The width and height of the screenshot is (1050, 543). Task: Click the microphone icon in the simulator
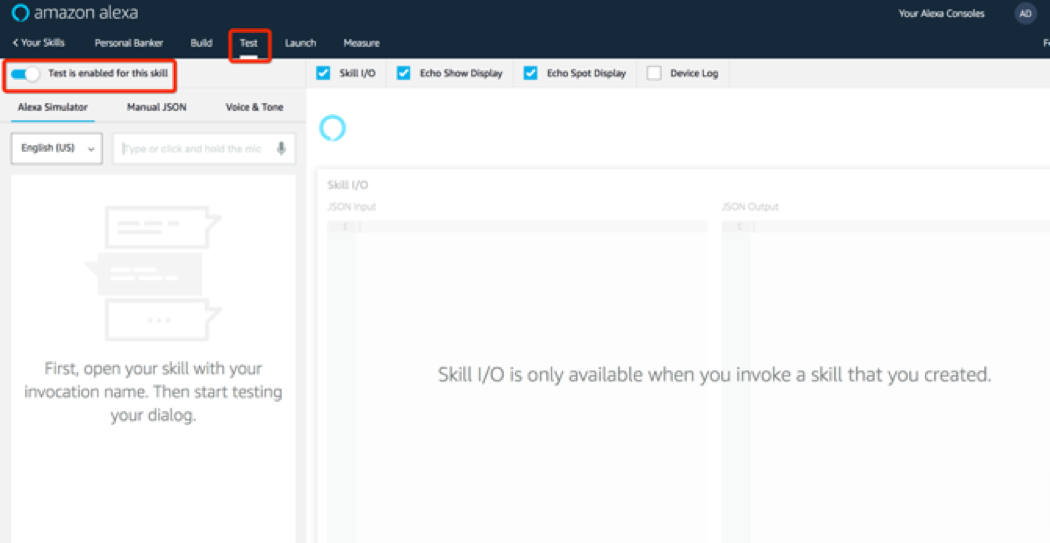click(x=282, y=149)
